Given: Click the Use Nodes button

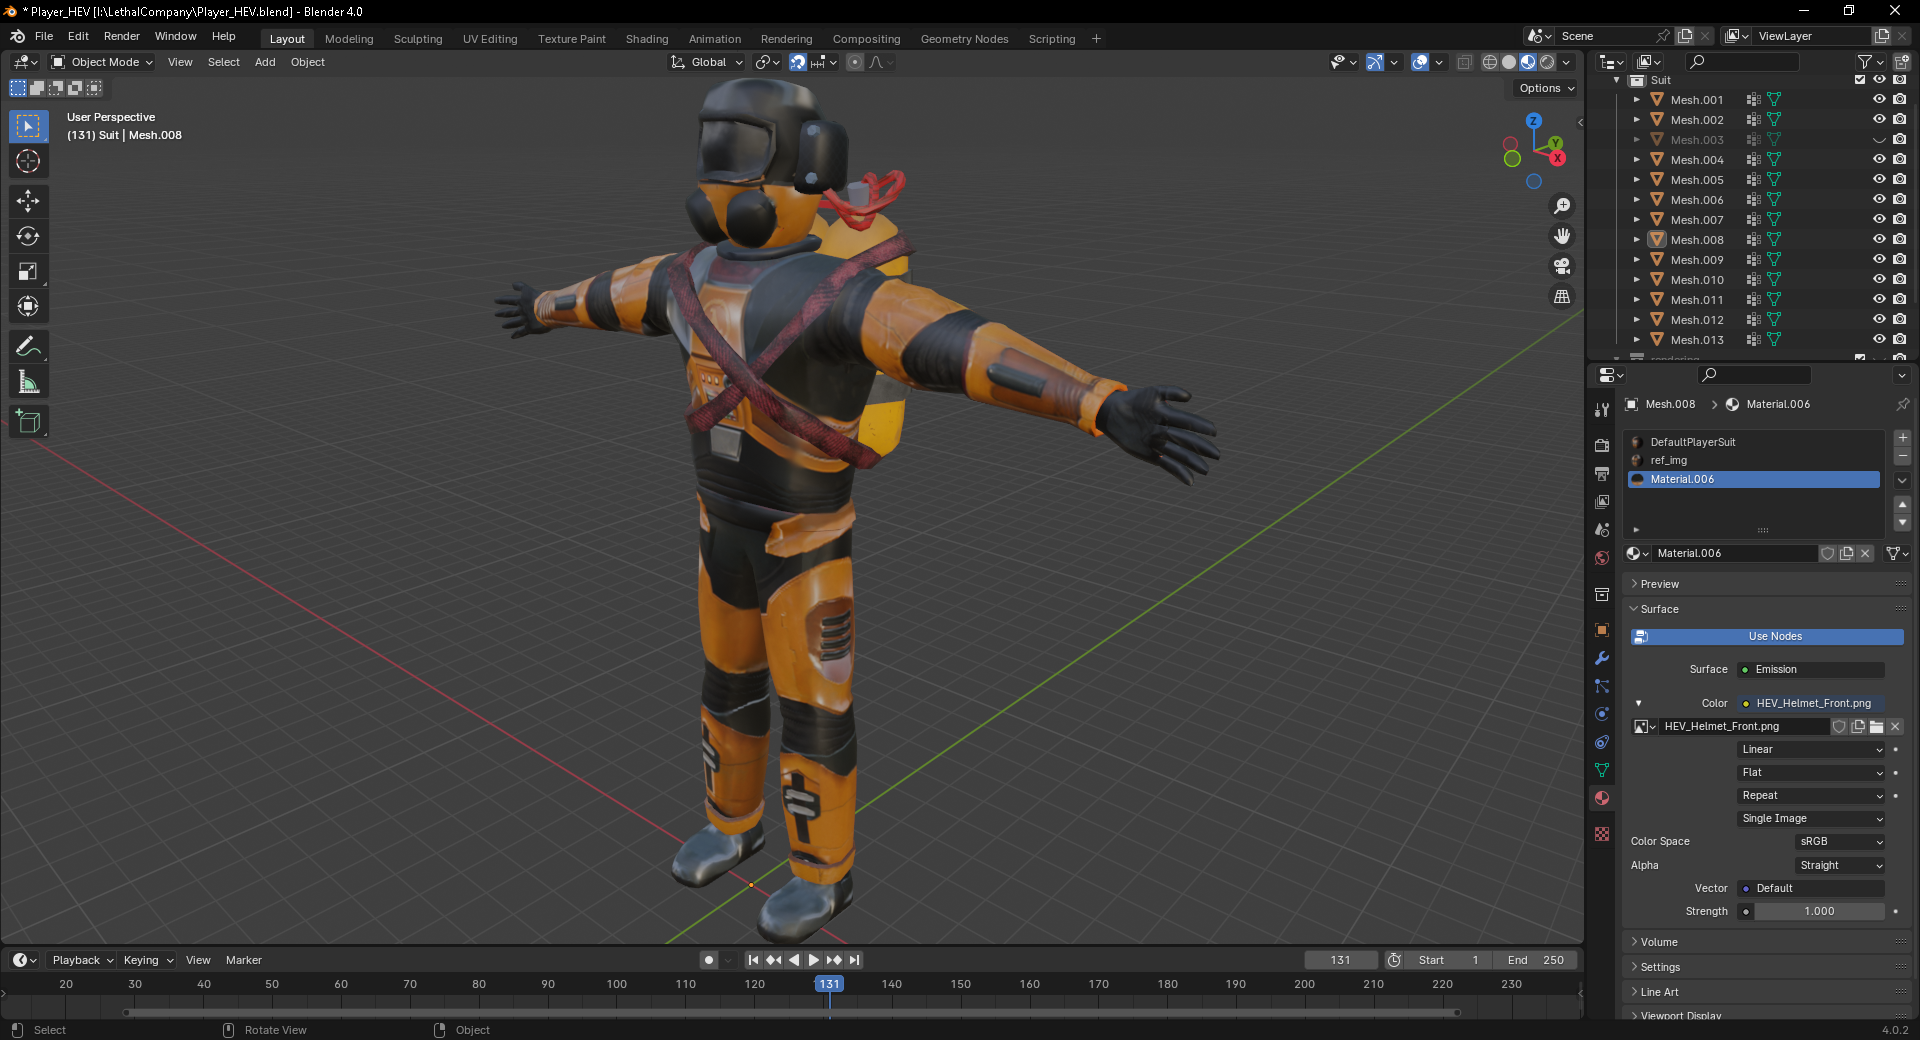Looking at the screenshot, I should pyautogui.click(x=1767, y=637).
